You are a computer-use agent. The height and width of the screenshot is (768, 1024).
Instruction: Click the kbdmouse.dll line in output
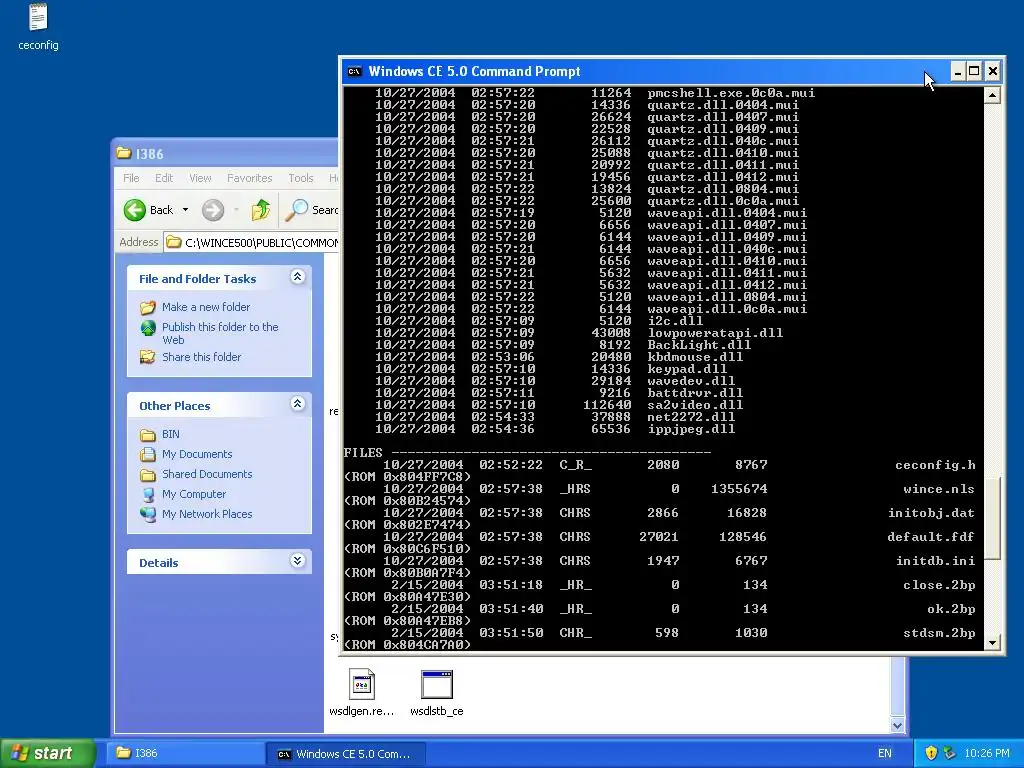tap(559, 357)
